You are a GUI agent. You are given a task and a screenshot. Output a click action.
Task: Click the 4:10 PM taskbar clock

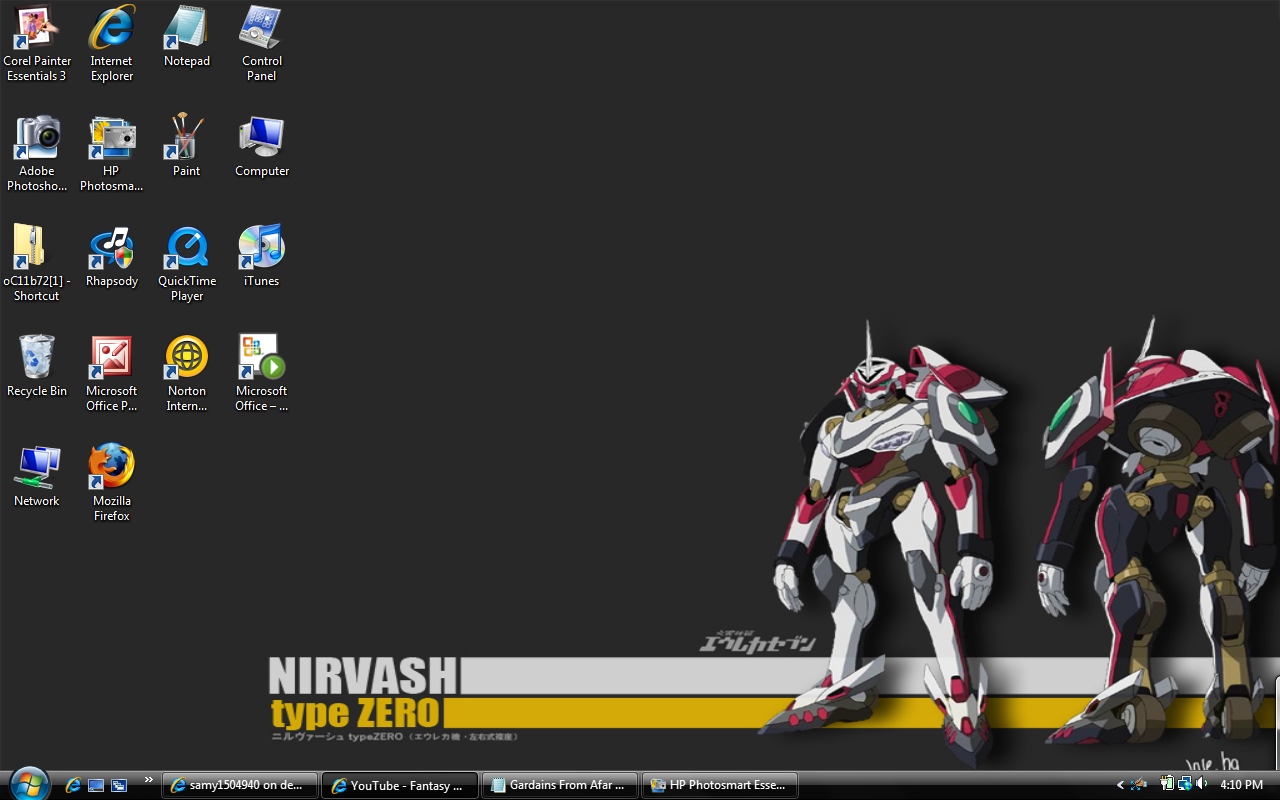(1242, 785)
